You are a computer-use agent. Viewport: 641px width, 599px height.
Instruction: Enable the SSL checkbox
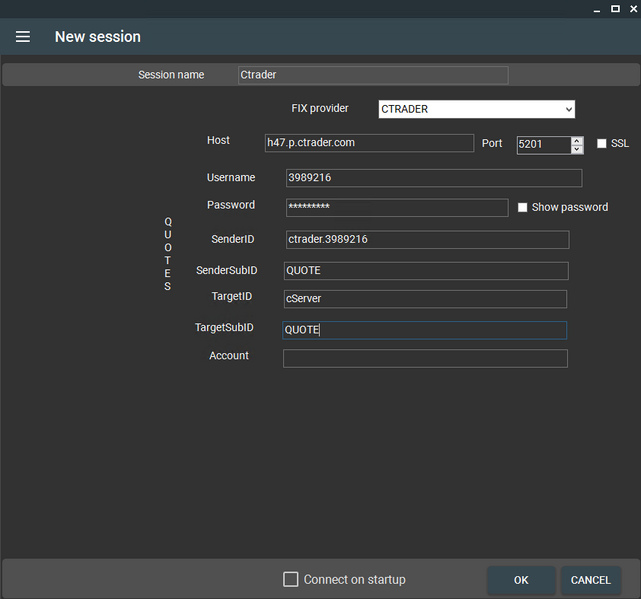click(x=602, y=144)
